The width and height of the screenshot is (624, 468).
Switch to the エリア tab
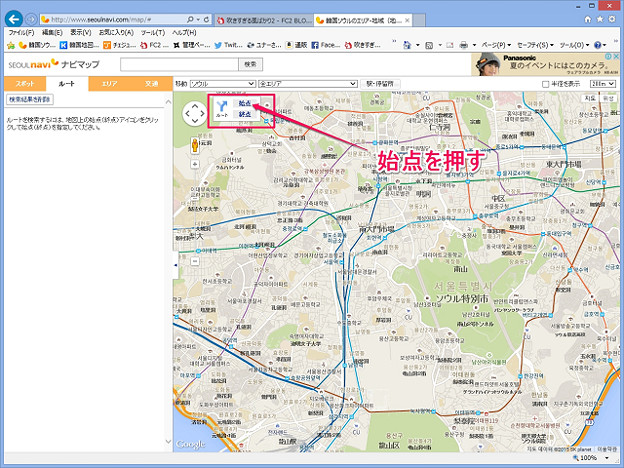pos(109,84)
